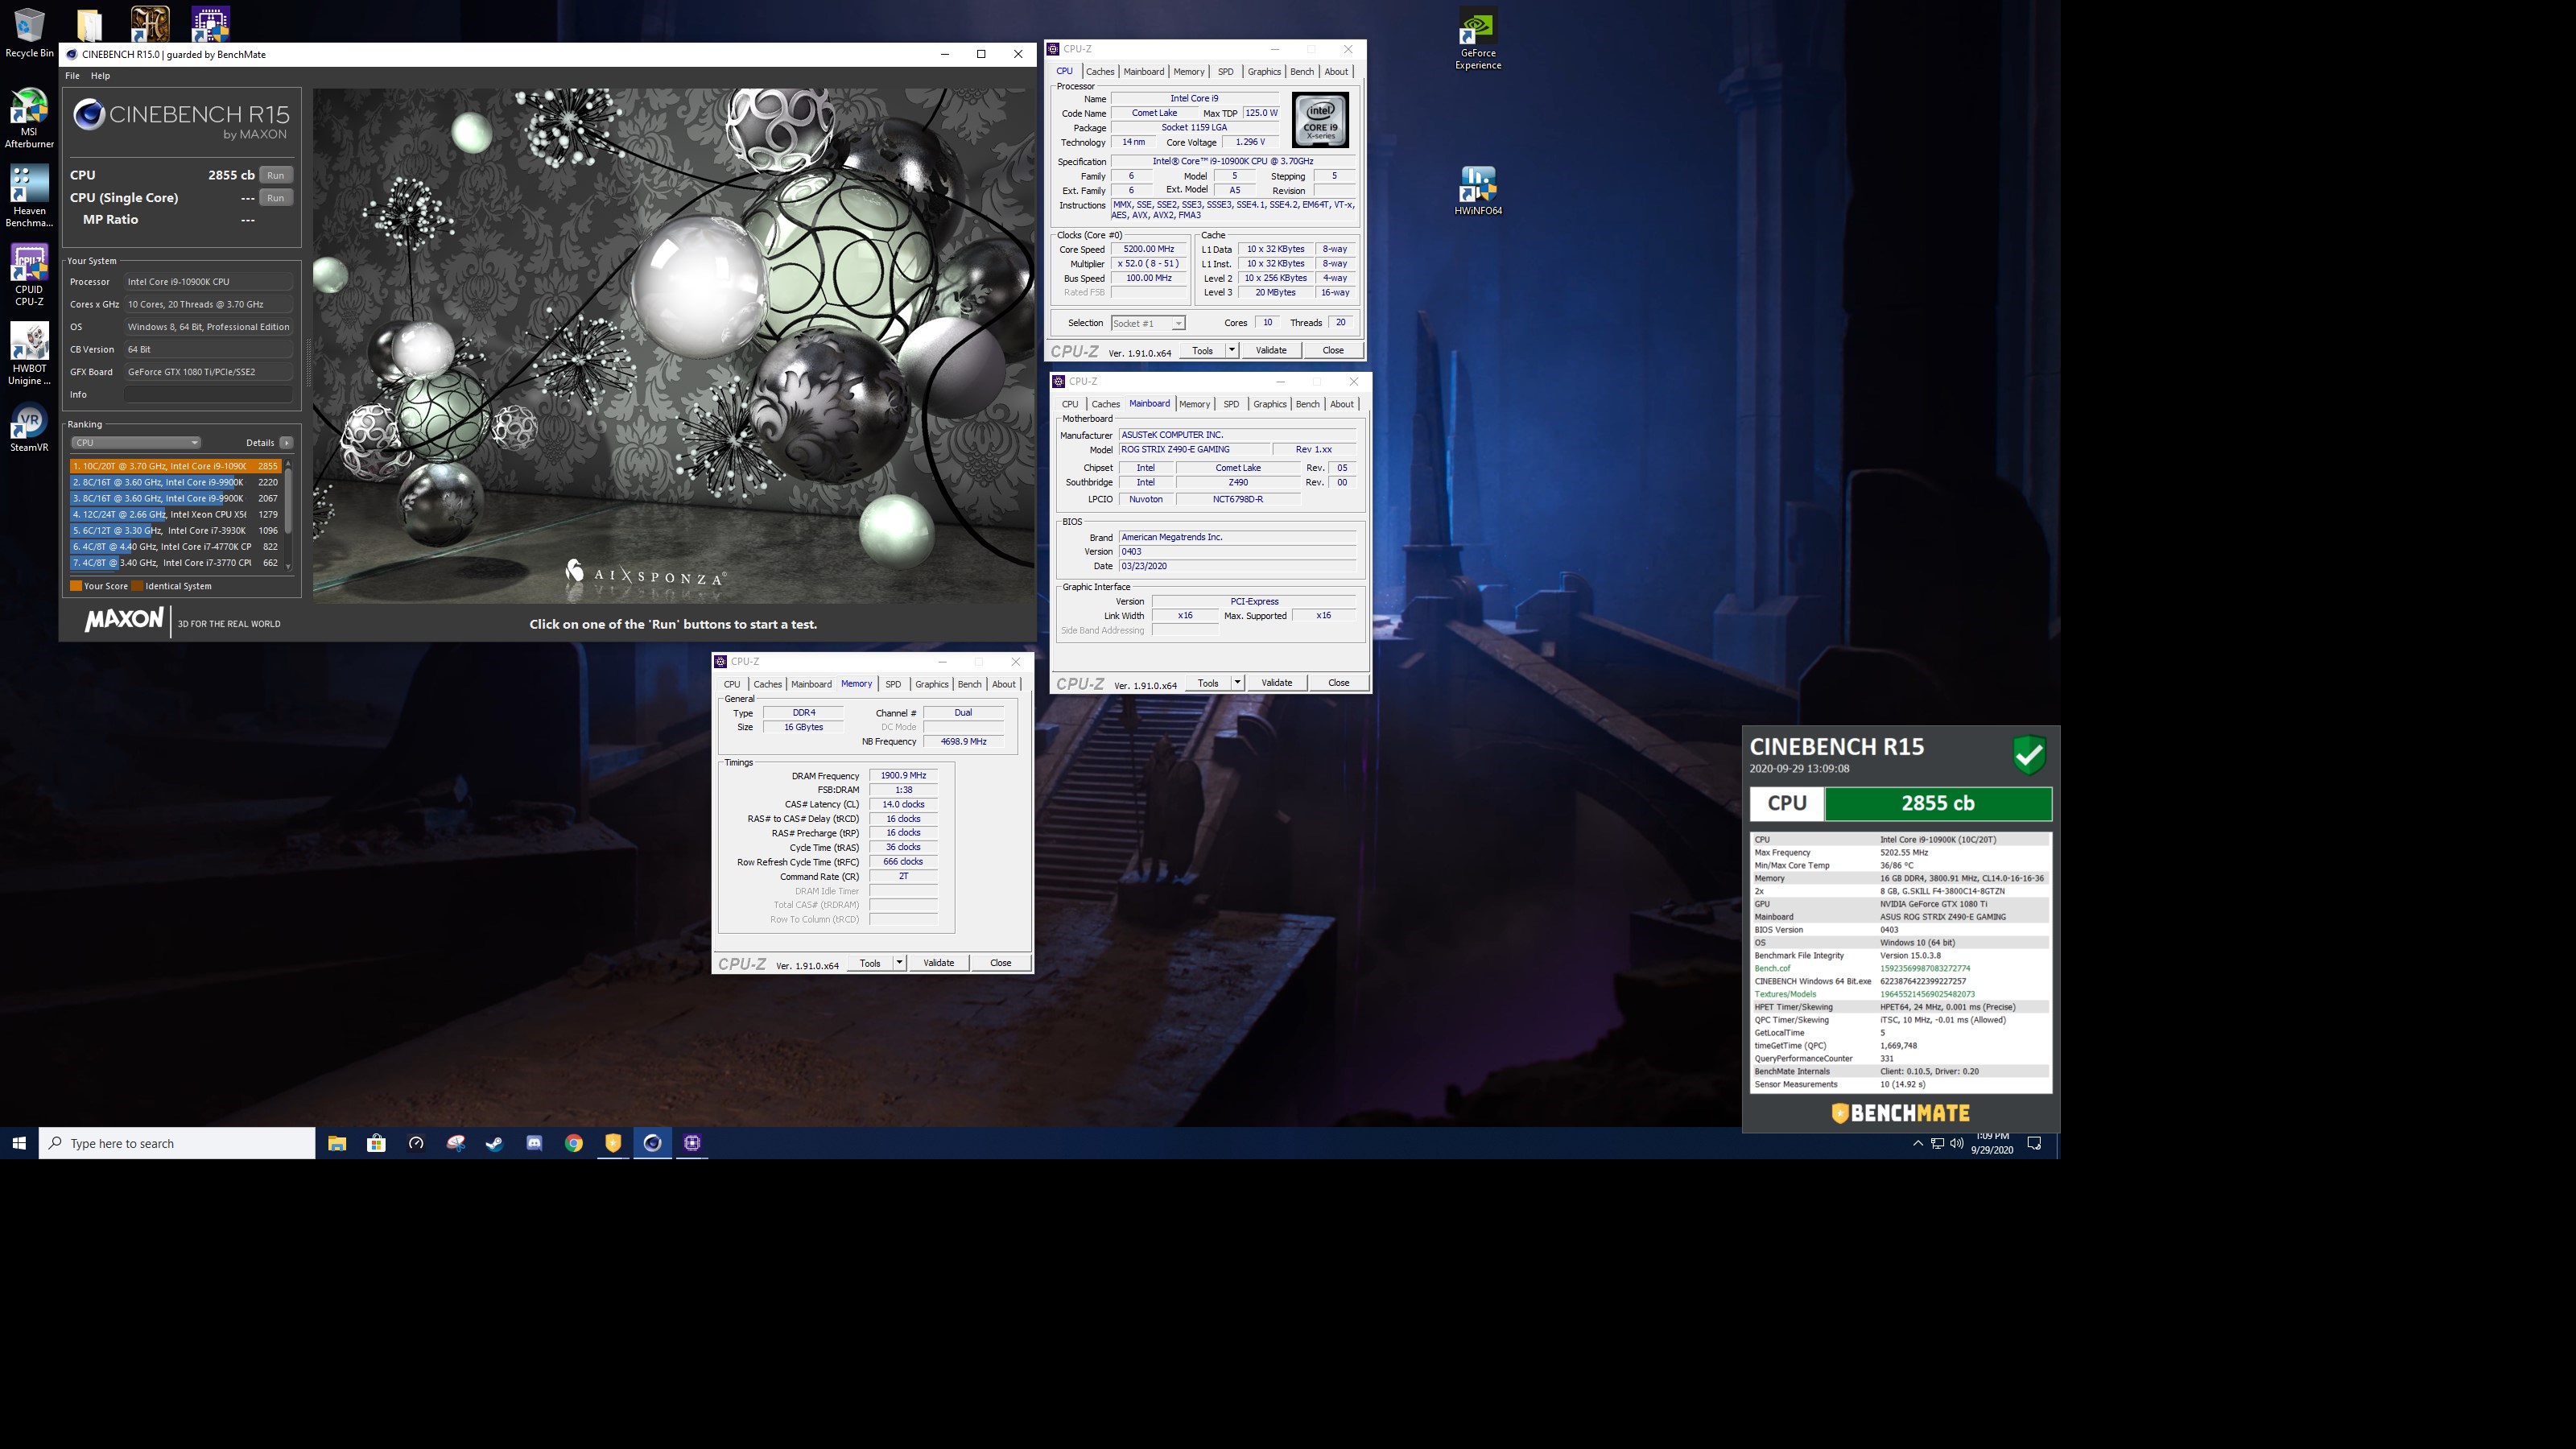
Task: Click Close button in Mainboard CPU-Z window
Action: pos(1339,684)
